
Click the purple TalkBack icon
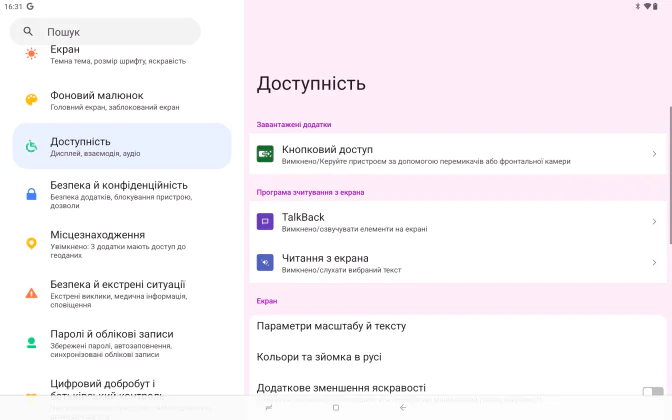pos(265,222)
